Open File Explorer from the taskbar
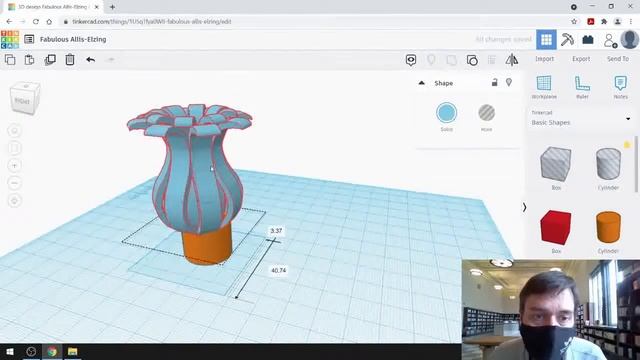 point(73,351)
